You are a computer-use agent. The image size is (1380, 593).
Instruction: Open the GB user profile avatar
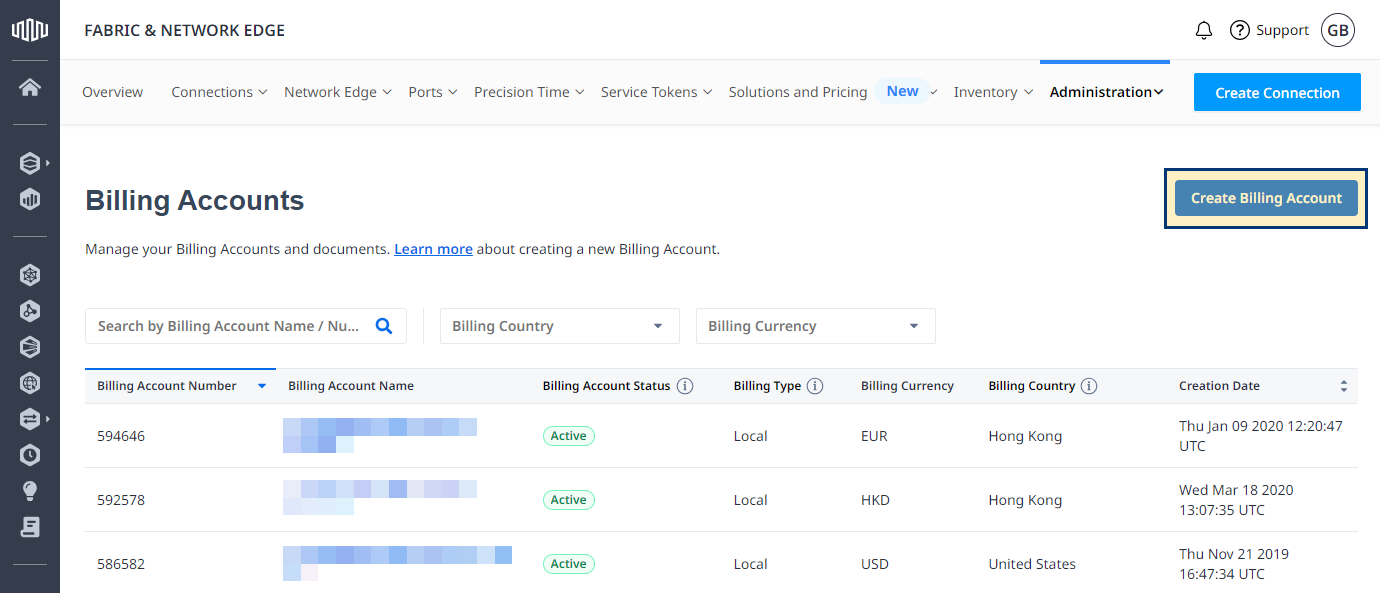click(1338, 30)
